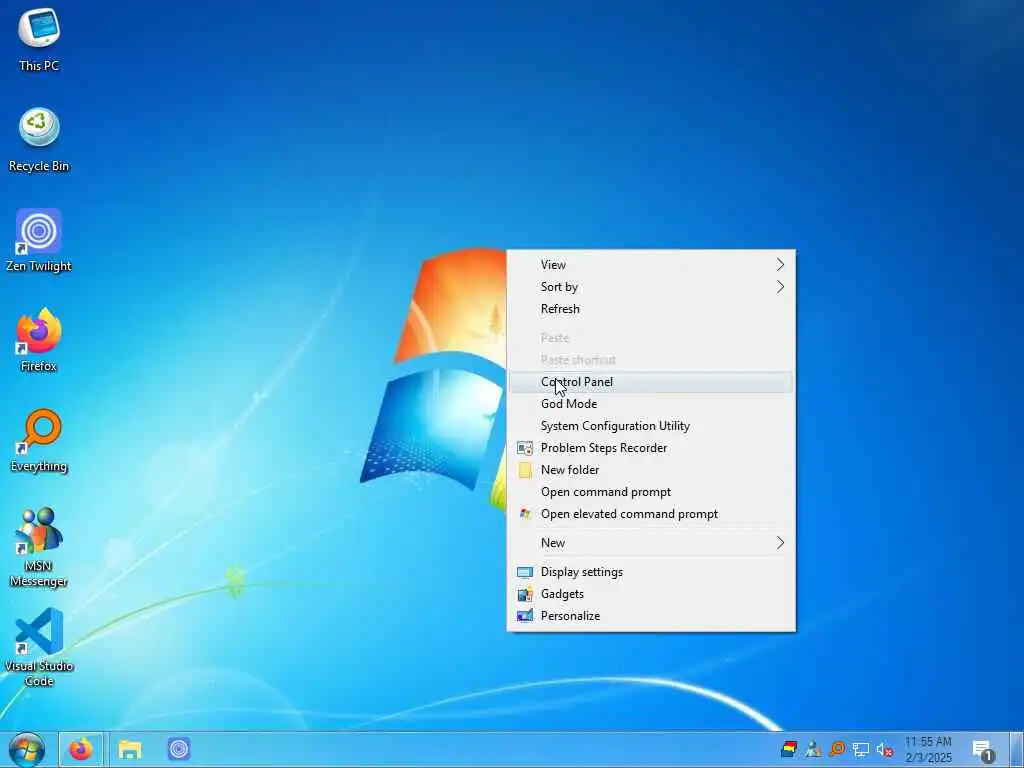Viewport: 1024px width, 768px height.
Task: Click the muted volume tray icon
Action: 885,749
